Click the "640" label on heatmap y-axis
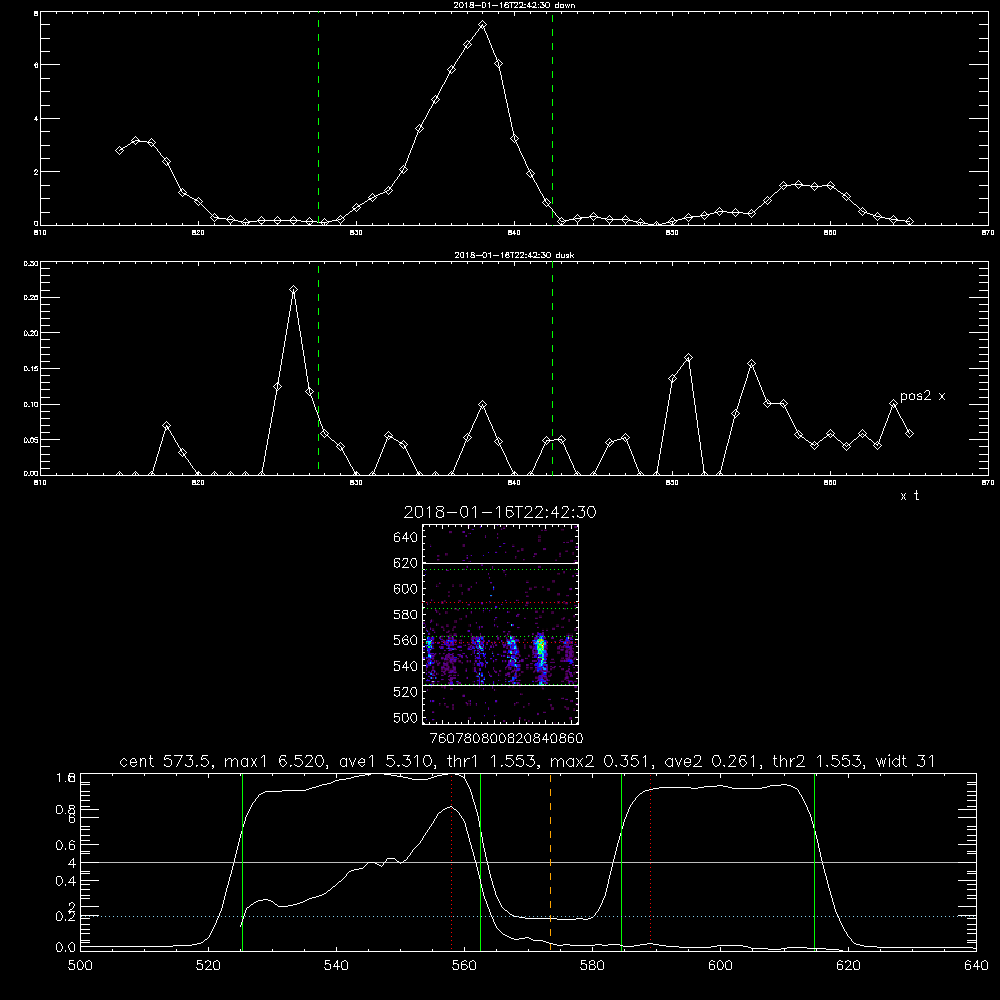The height and width of the screenshot is (1000, 1000). click(x=406, y=538)
